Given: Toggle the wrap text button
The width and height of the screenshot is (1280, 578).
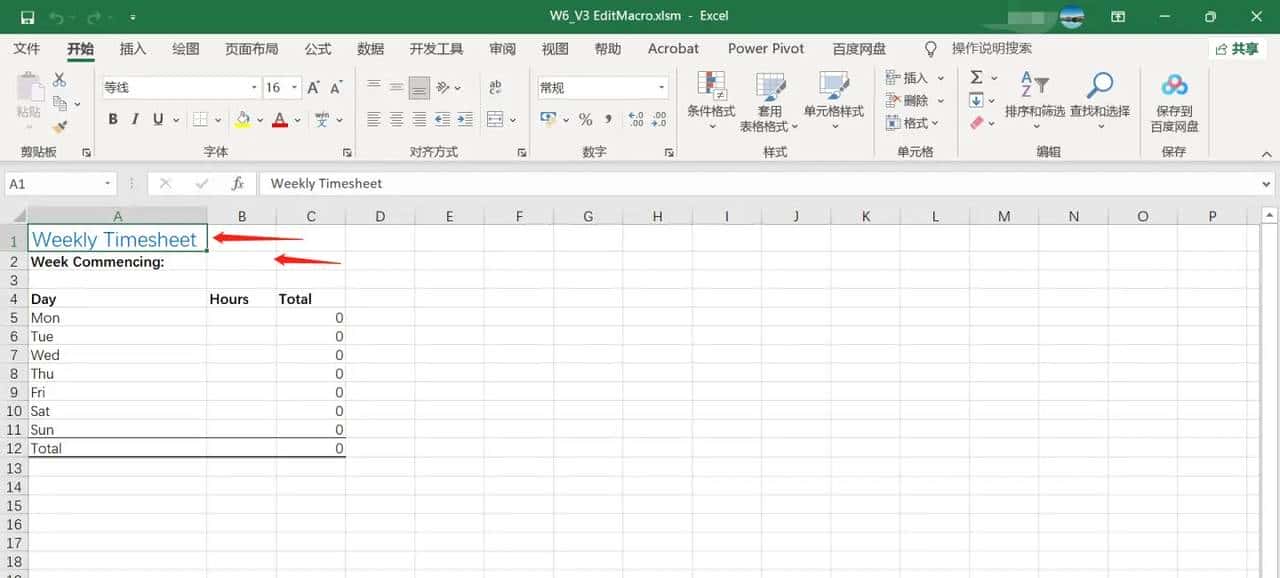Looking at the screenshot, I should [495, 88].
